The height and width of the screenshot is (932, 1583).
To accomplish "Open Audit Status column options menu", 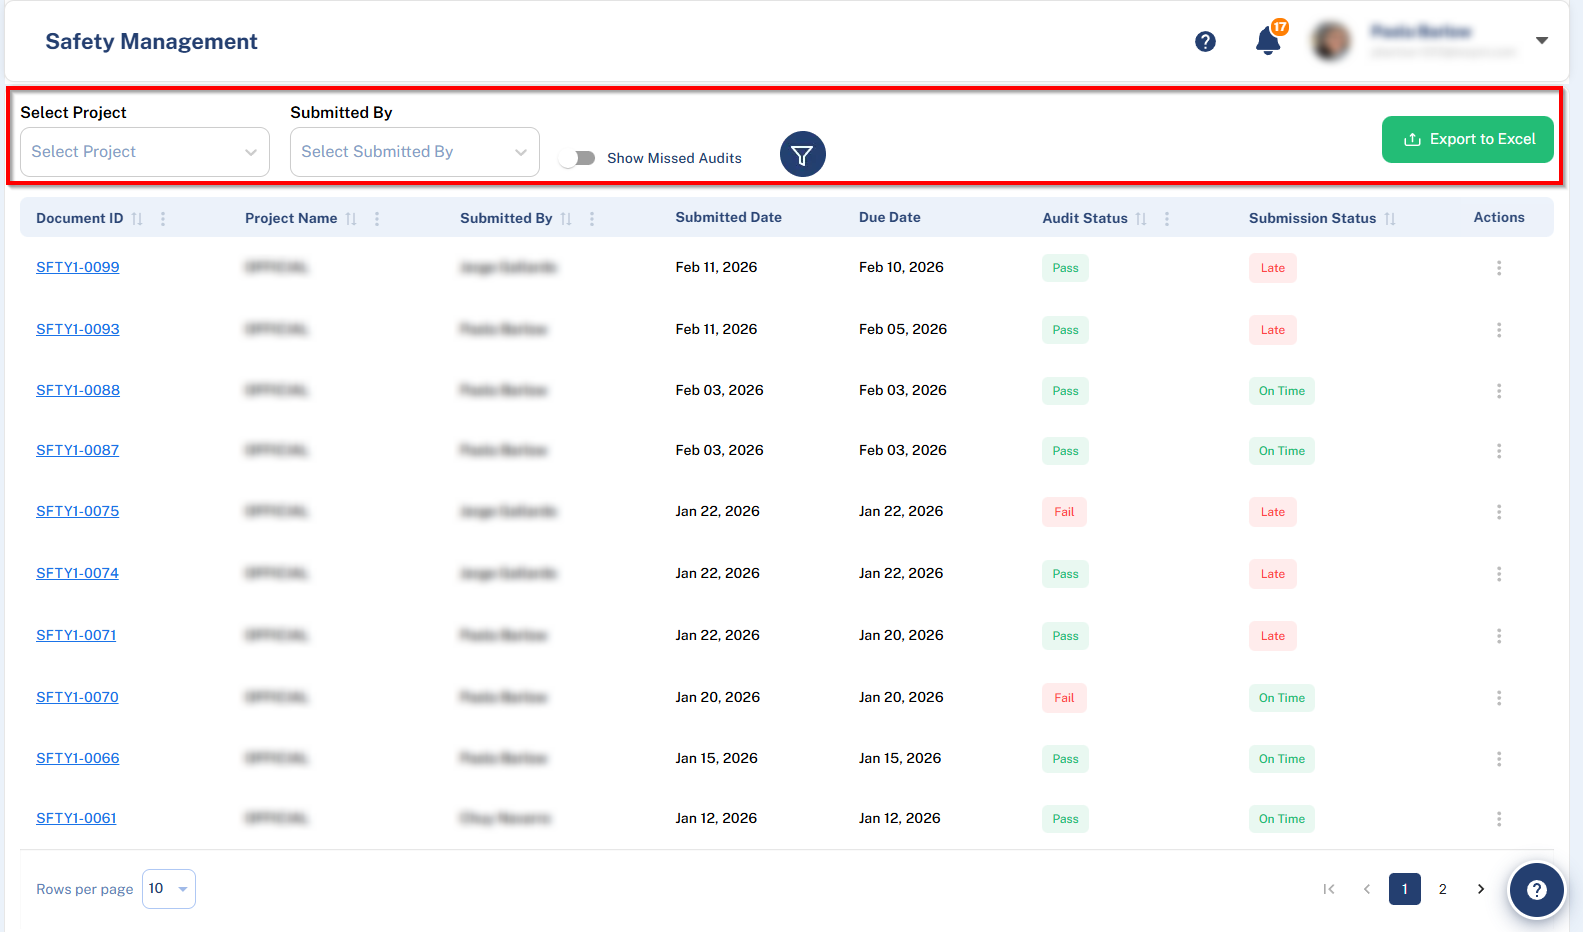I will [x=1166, y=219].
